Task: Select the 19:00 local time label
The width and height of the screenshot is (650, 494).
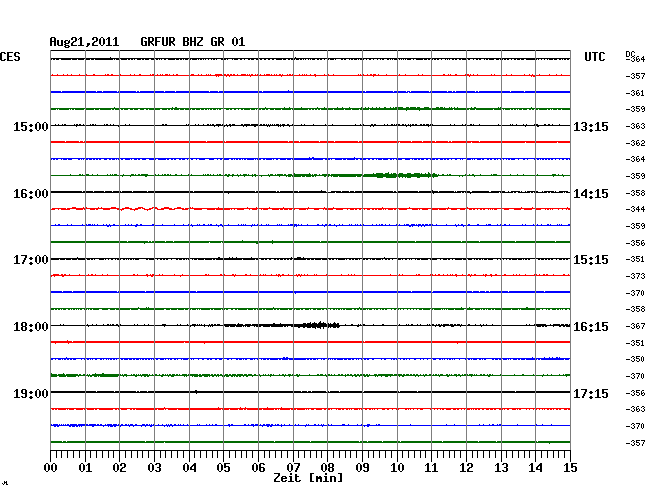Action: tap(31, 393)
